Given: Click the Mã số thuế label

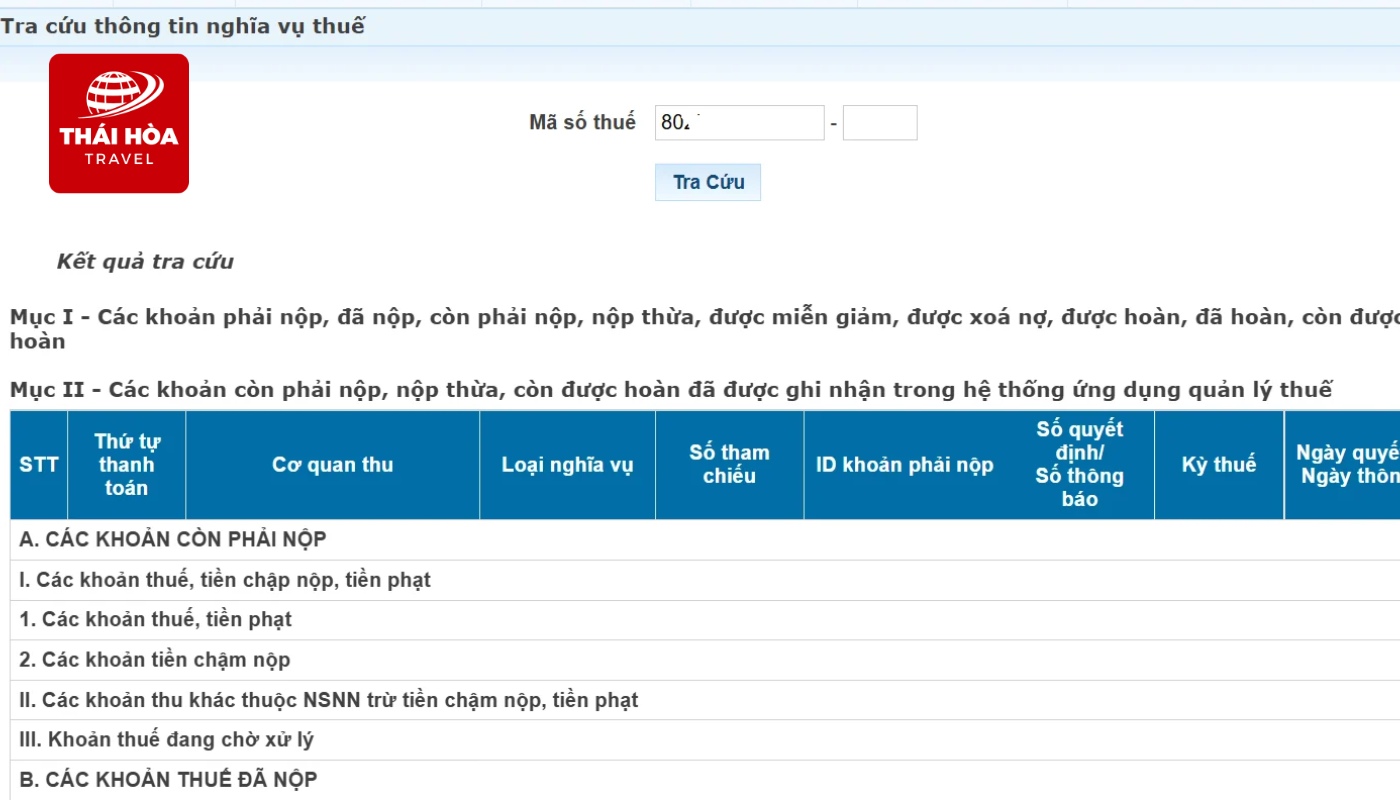Looking at the screenshot, I should click(582, 122).
